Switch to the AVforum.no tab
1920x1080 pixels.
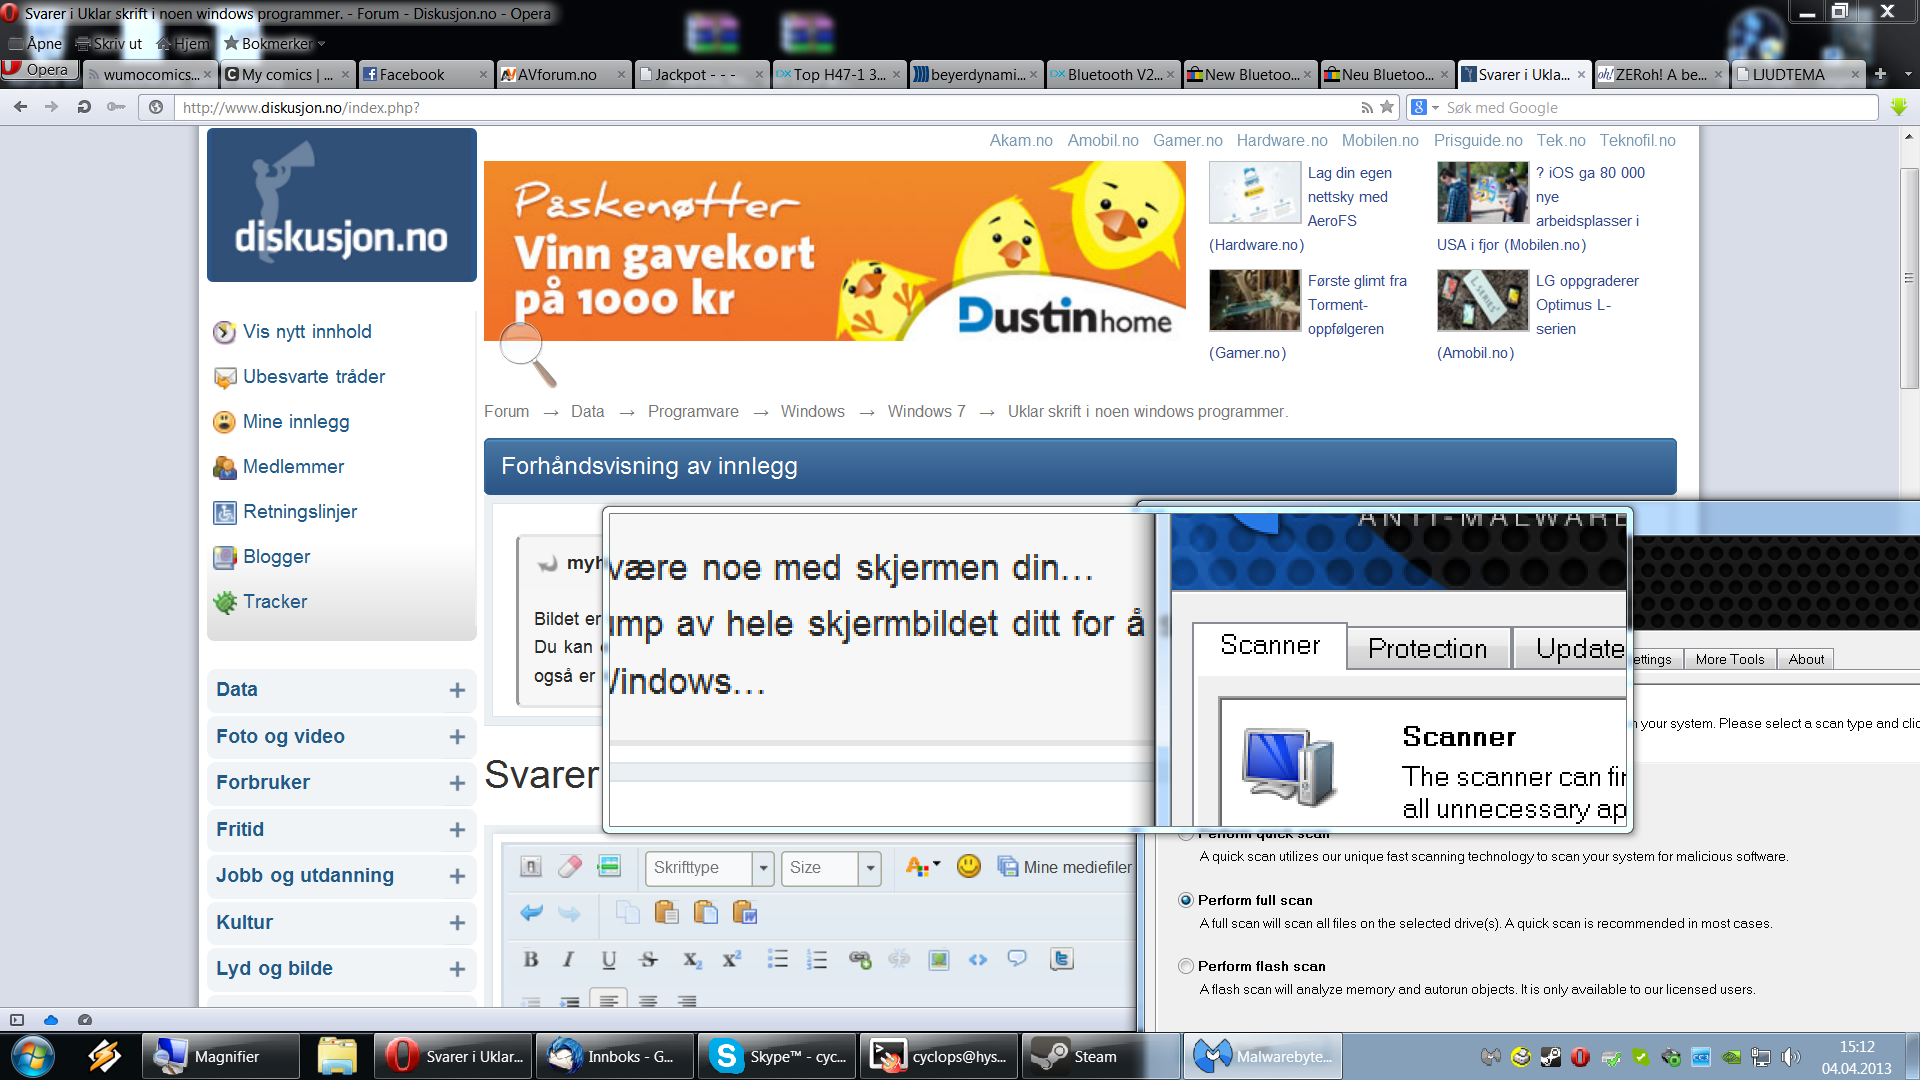563,74
